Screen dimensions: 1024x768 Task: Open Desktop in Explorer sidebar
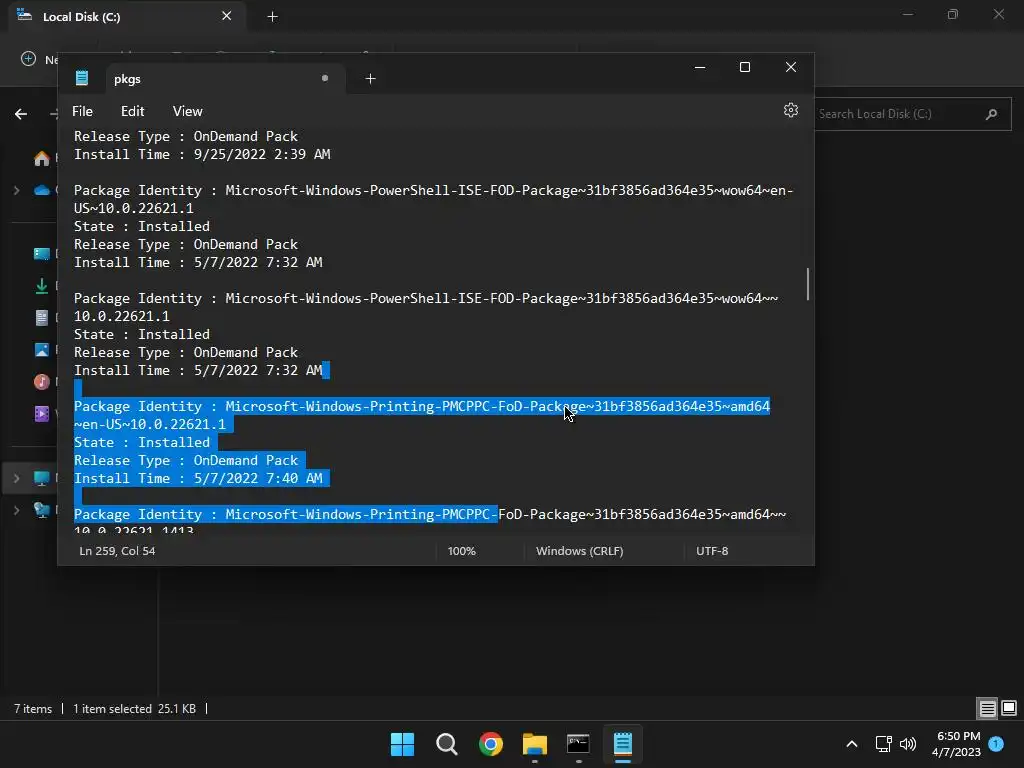point(42,253)
